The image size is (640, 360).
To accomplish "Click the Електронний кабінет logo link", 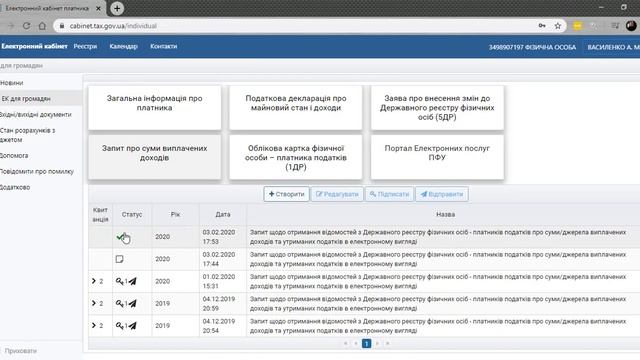I will (34, 47).
